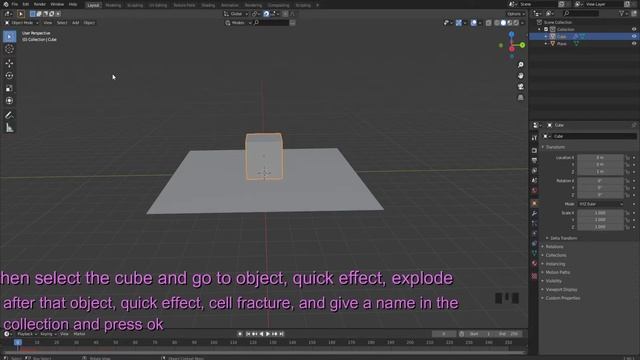This screenshot has width=640, height=360.
Task: Click the timeline play button
Action: click(268, 334)
